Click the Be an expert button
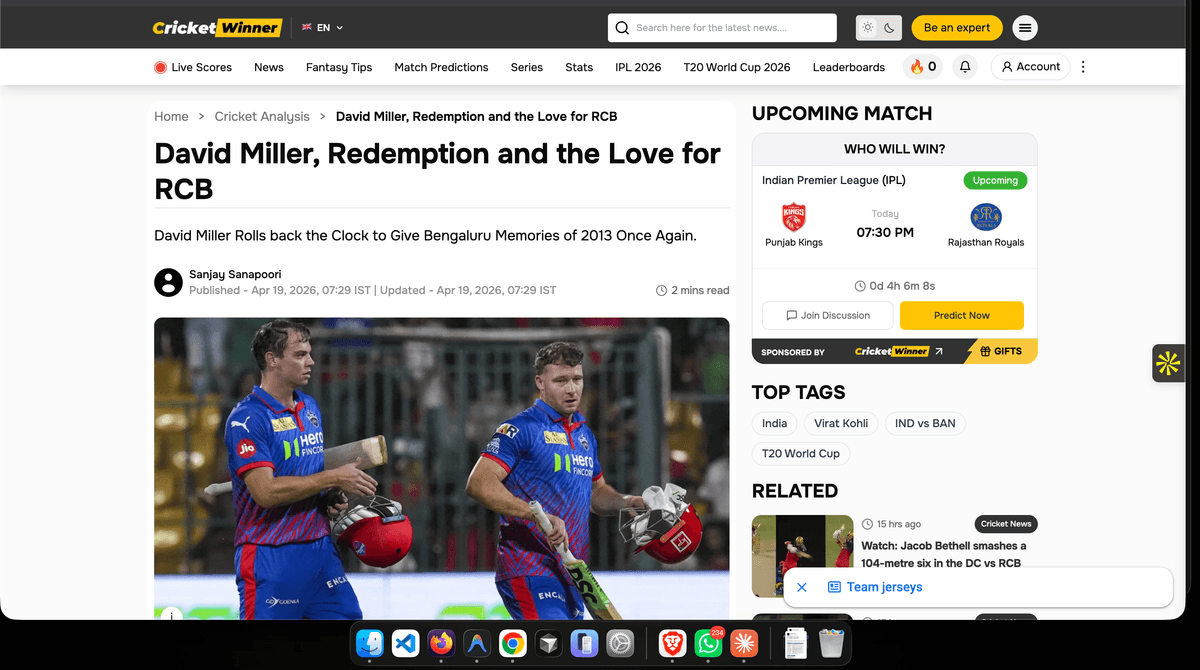This screenshot has width=1200, height=670. [957, 28]
